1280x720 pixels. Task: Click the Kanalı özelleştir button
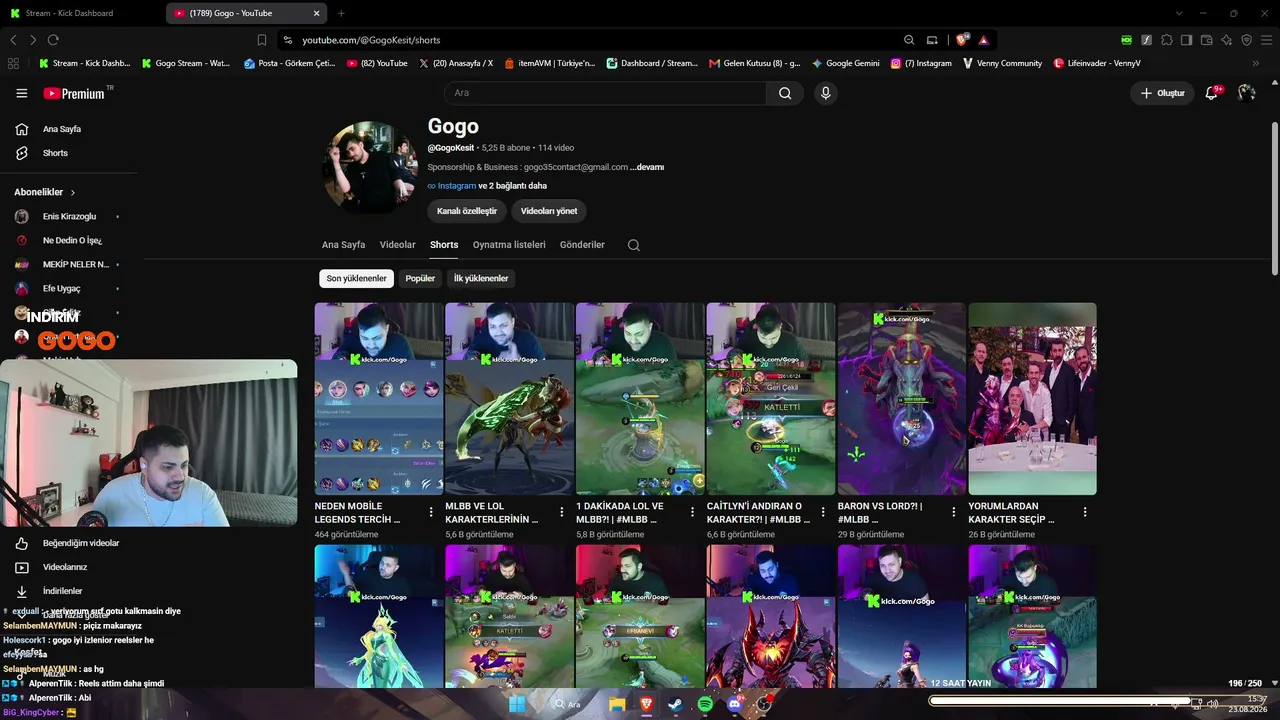[467, 211]
